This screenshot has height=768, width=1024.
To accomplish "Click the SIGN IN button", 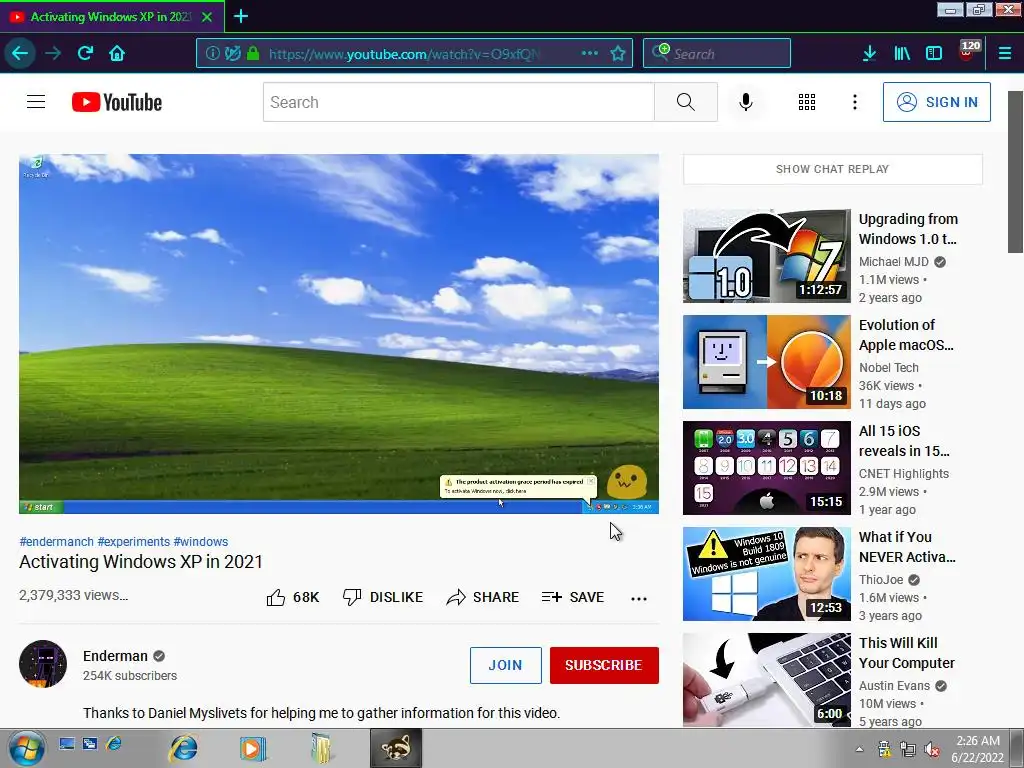I will click(936, 102).
